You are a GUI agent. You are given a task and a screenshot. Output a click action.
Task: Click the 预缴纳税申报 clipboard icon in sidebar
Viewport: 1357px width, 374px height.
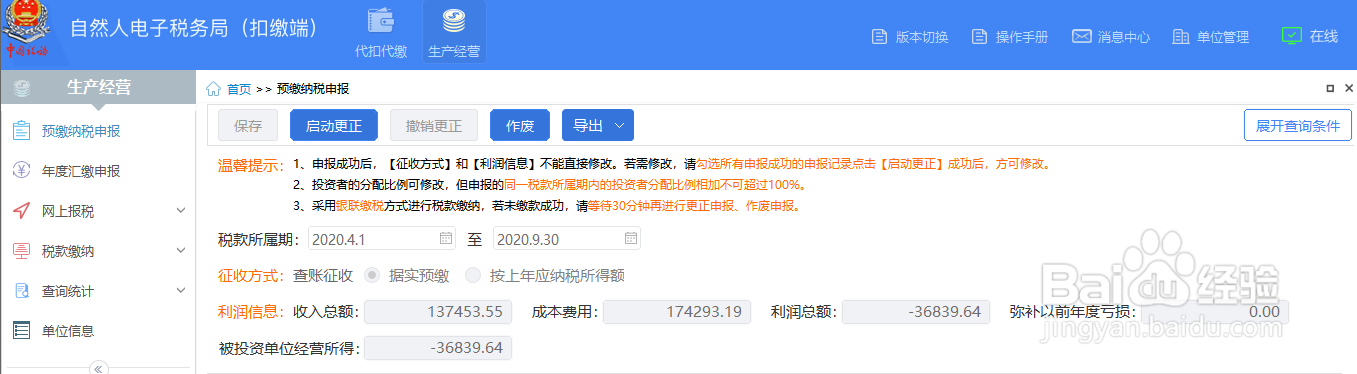[x=21, y=131]
